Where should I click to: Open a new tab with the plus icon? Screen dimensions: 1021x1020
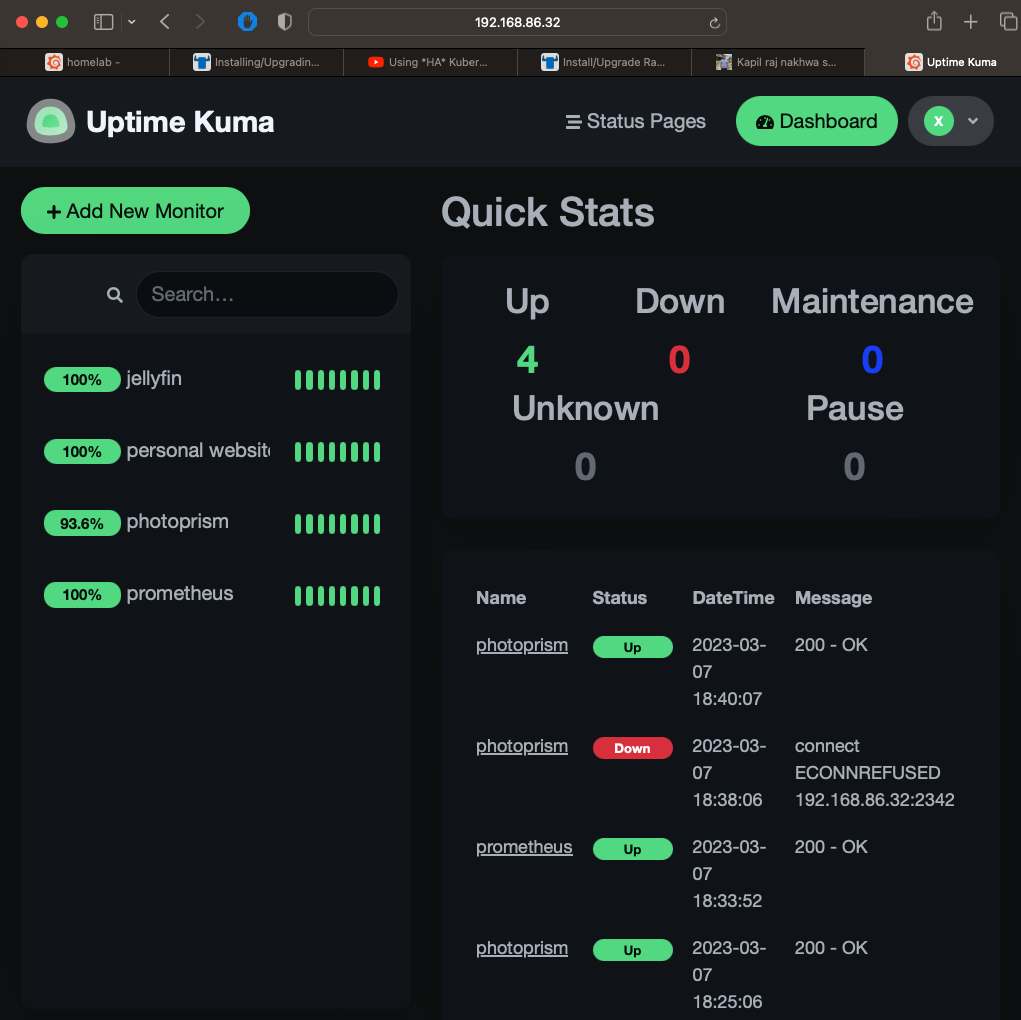pos(971,22)
